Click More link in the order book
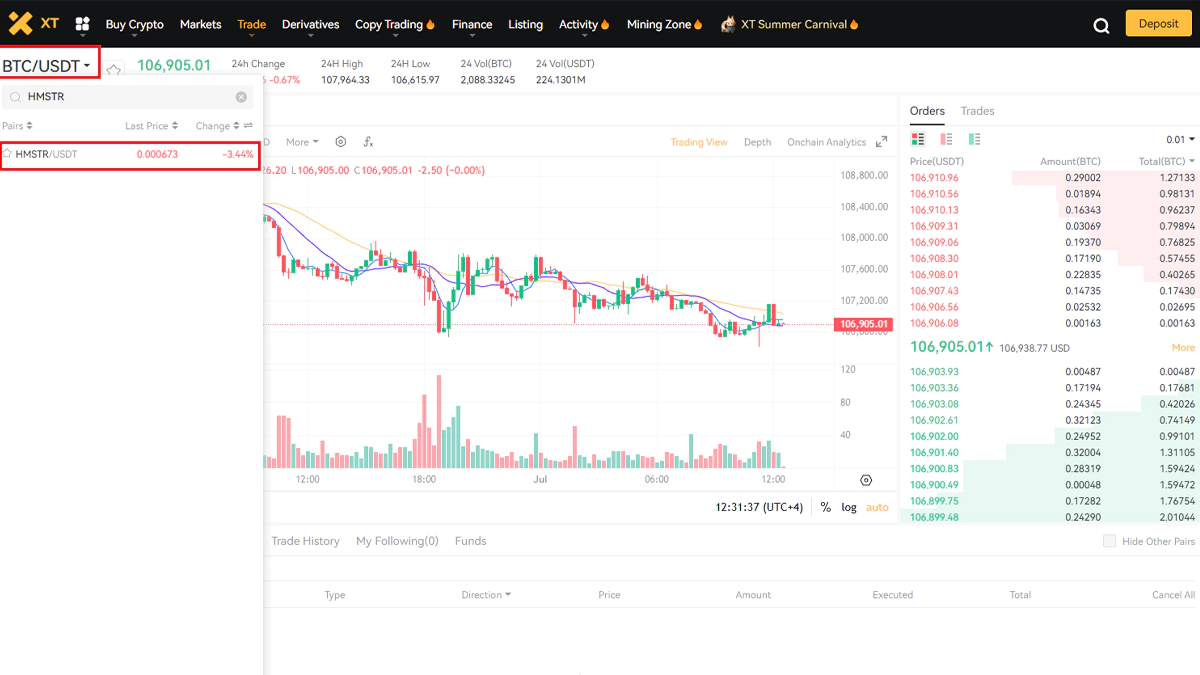 coord(1183,348)
